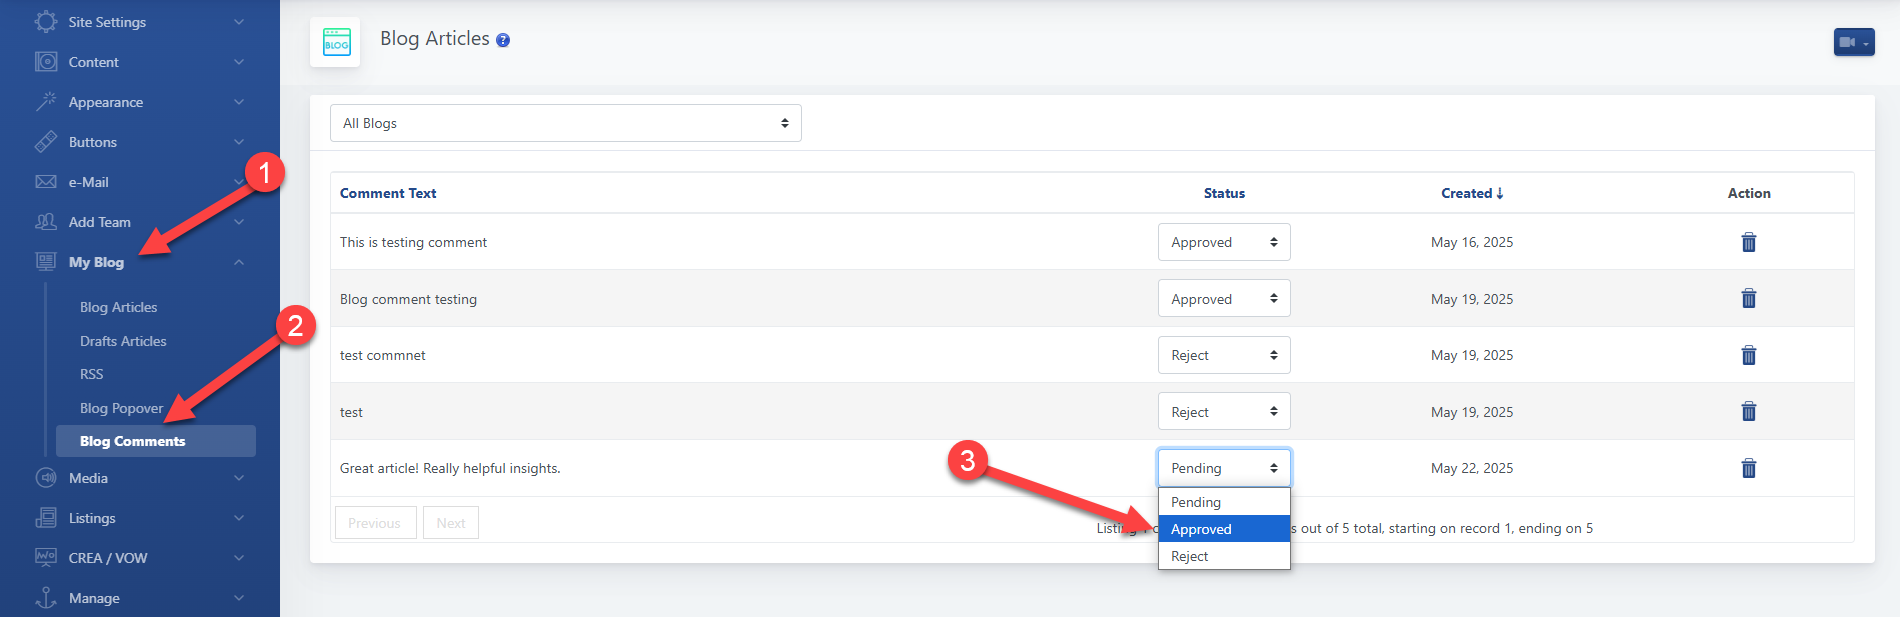Open status dropdown for "This is testing comment"
1900x617 pixels.
coord(1223,242)
